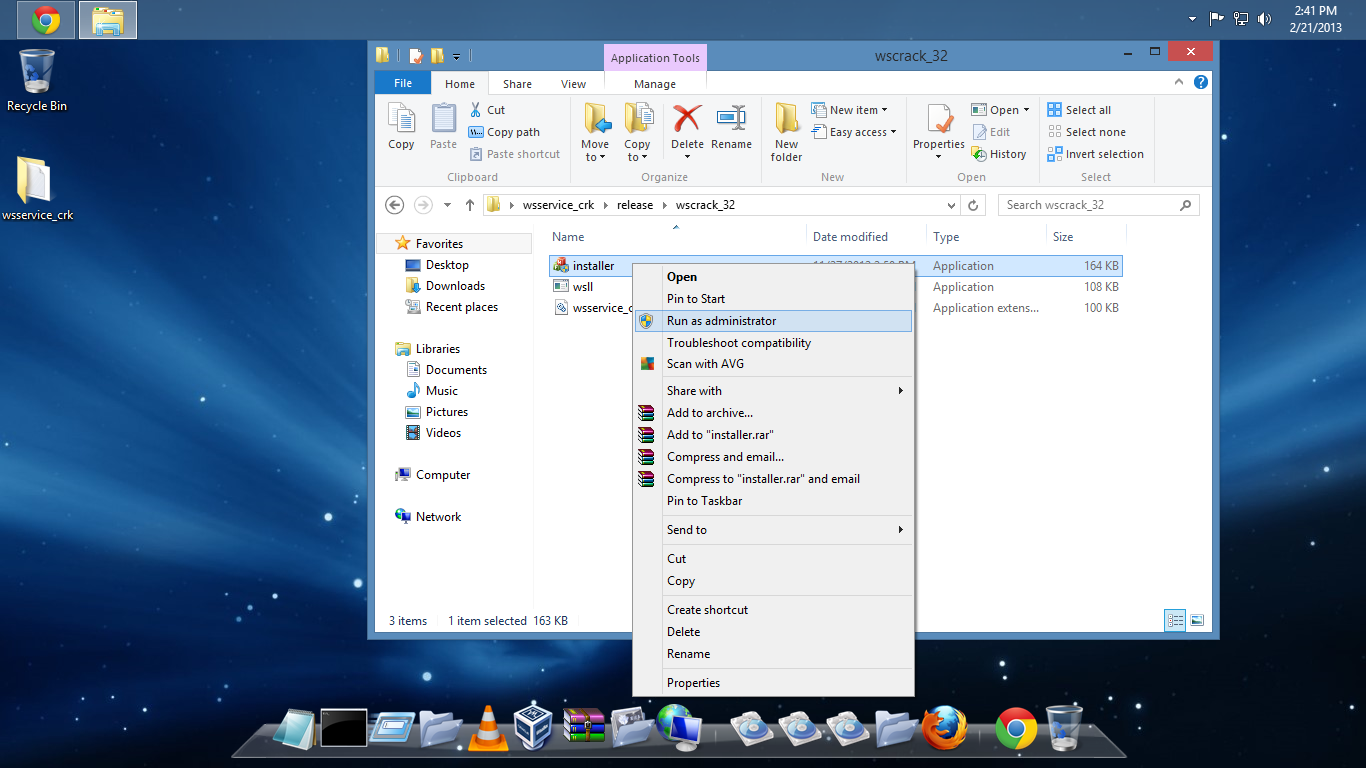
Task: Click Select all in the ribbon
Action: [1086, 109]
